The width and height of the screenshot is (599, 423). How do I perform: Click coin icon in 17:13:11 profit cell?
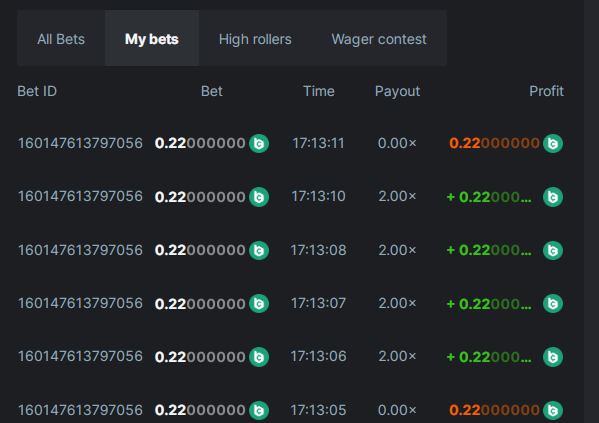553,144
